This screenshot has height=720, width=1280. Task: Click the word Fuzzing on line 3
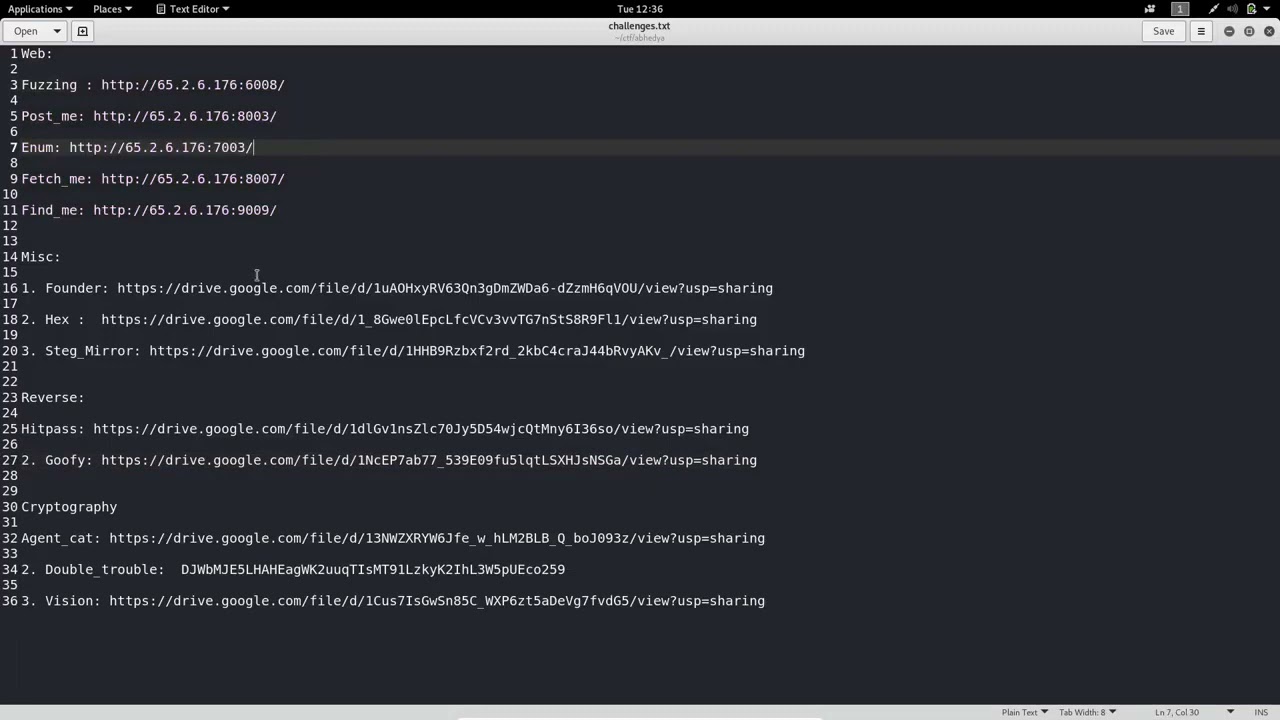pyautogui.click(x=49, y=85)
